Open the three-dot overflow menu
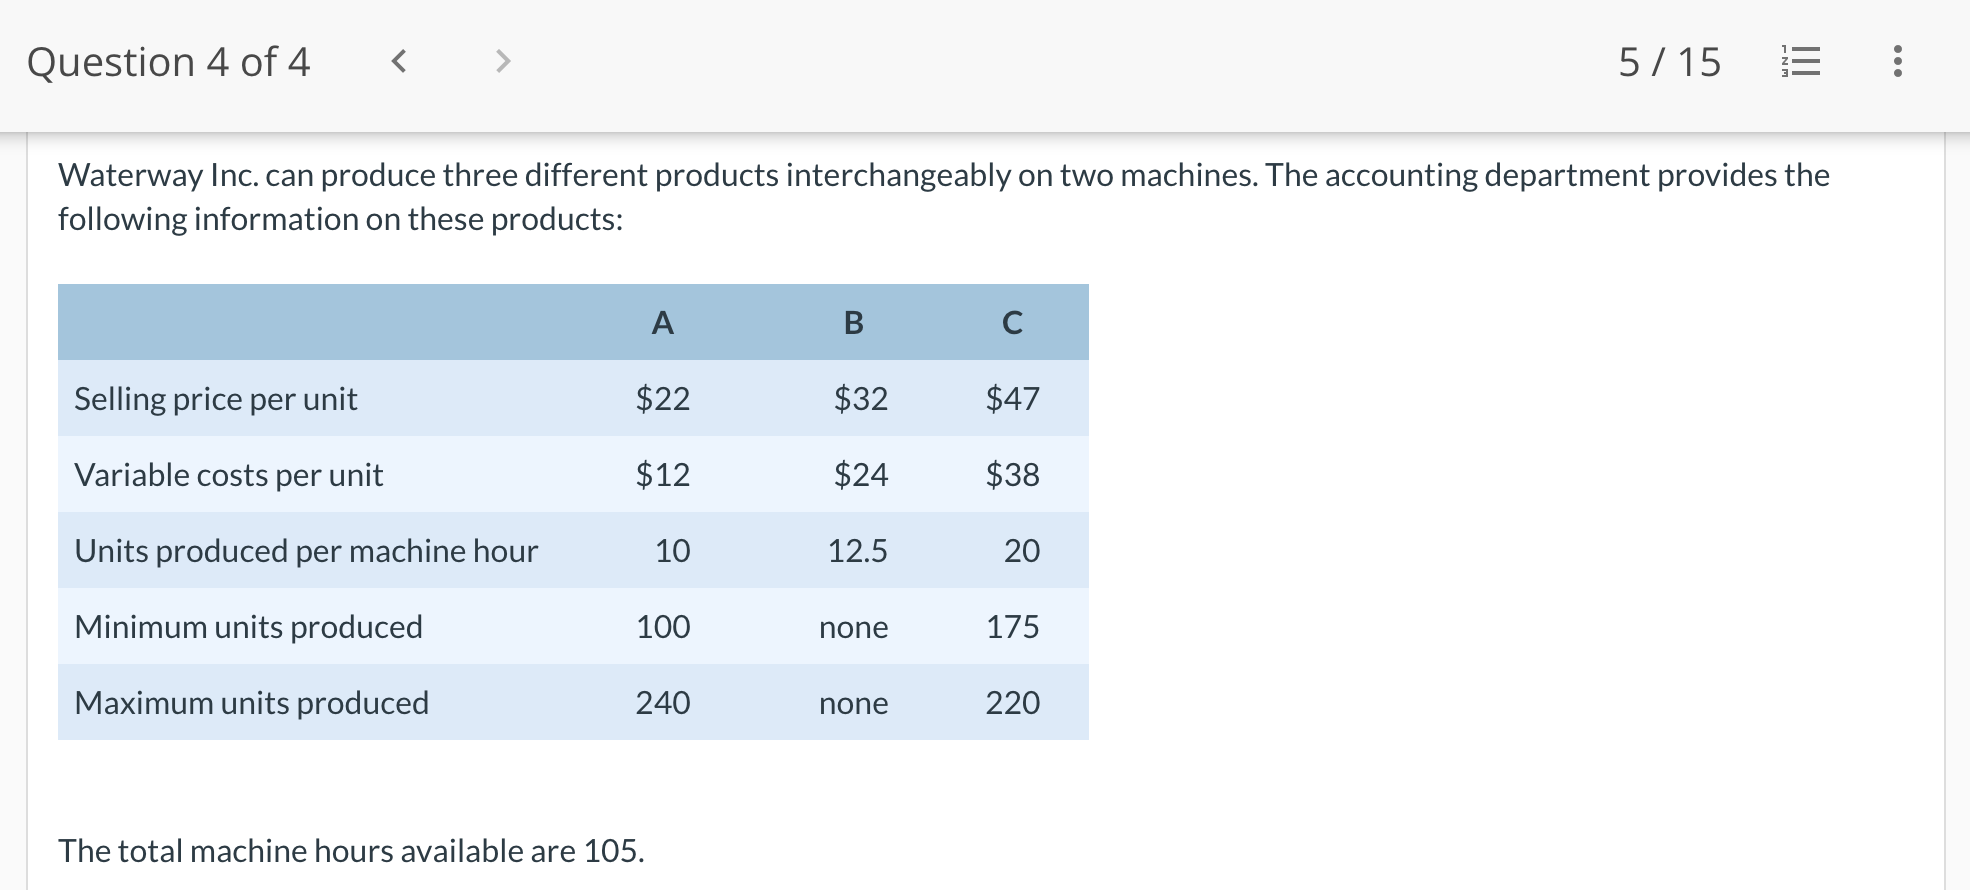This screenshot has height=890, width=1970. (x=1897, y=61)
